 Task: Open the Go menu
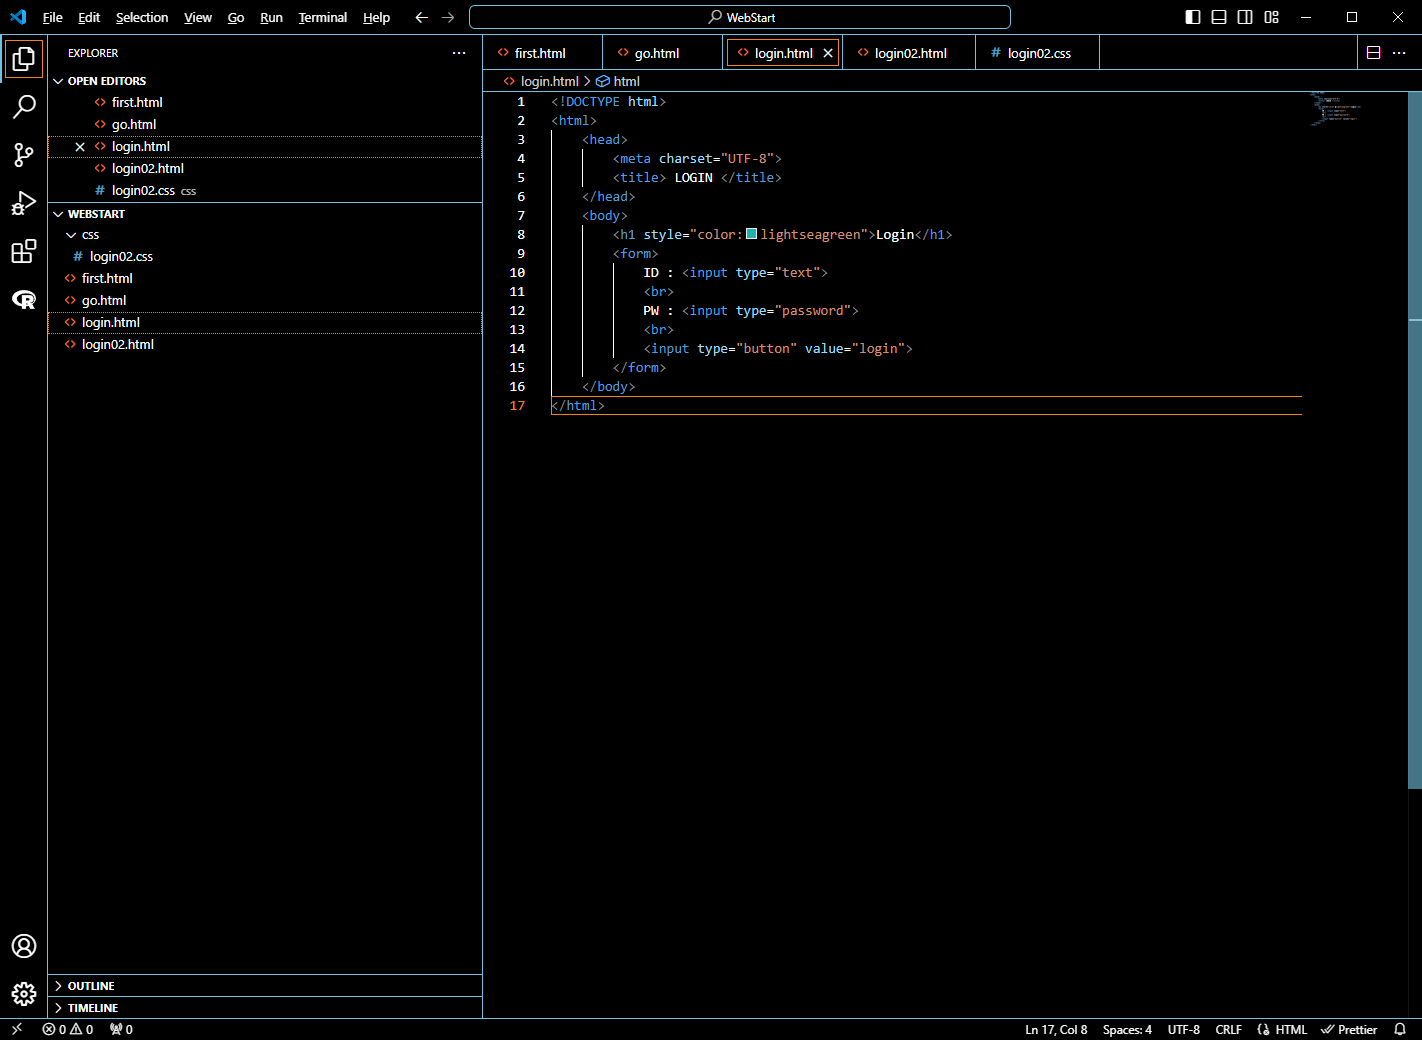pos(236,17)
